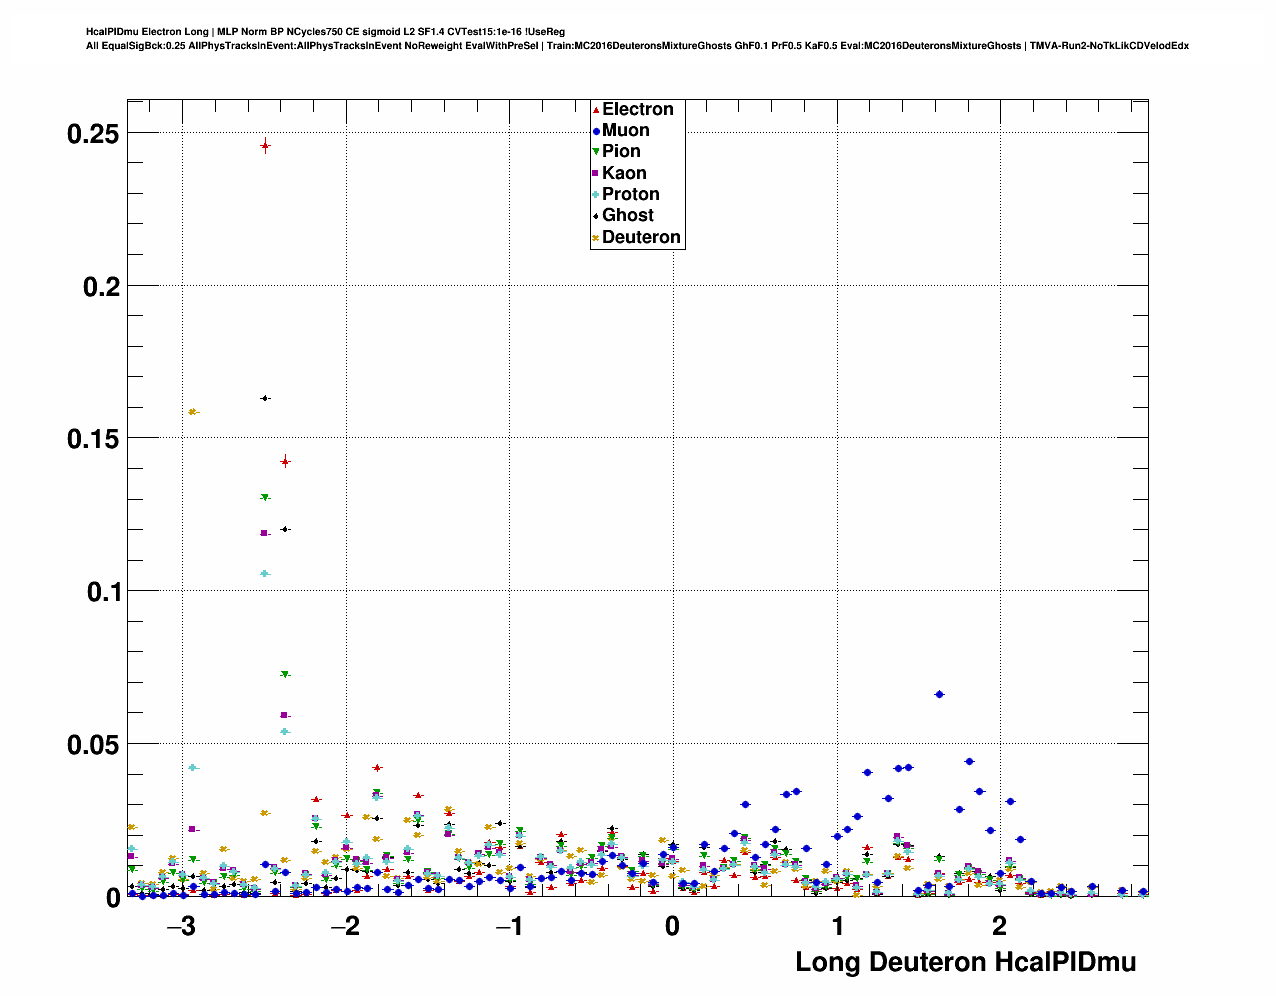Click the highest Electron data point near 0.25

click(x=265, y=146)
